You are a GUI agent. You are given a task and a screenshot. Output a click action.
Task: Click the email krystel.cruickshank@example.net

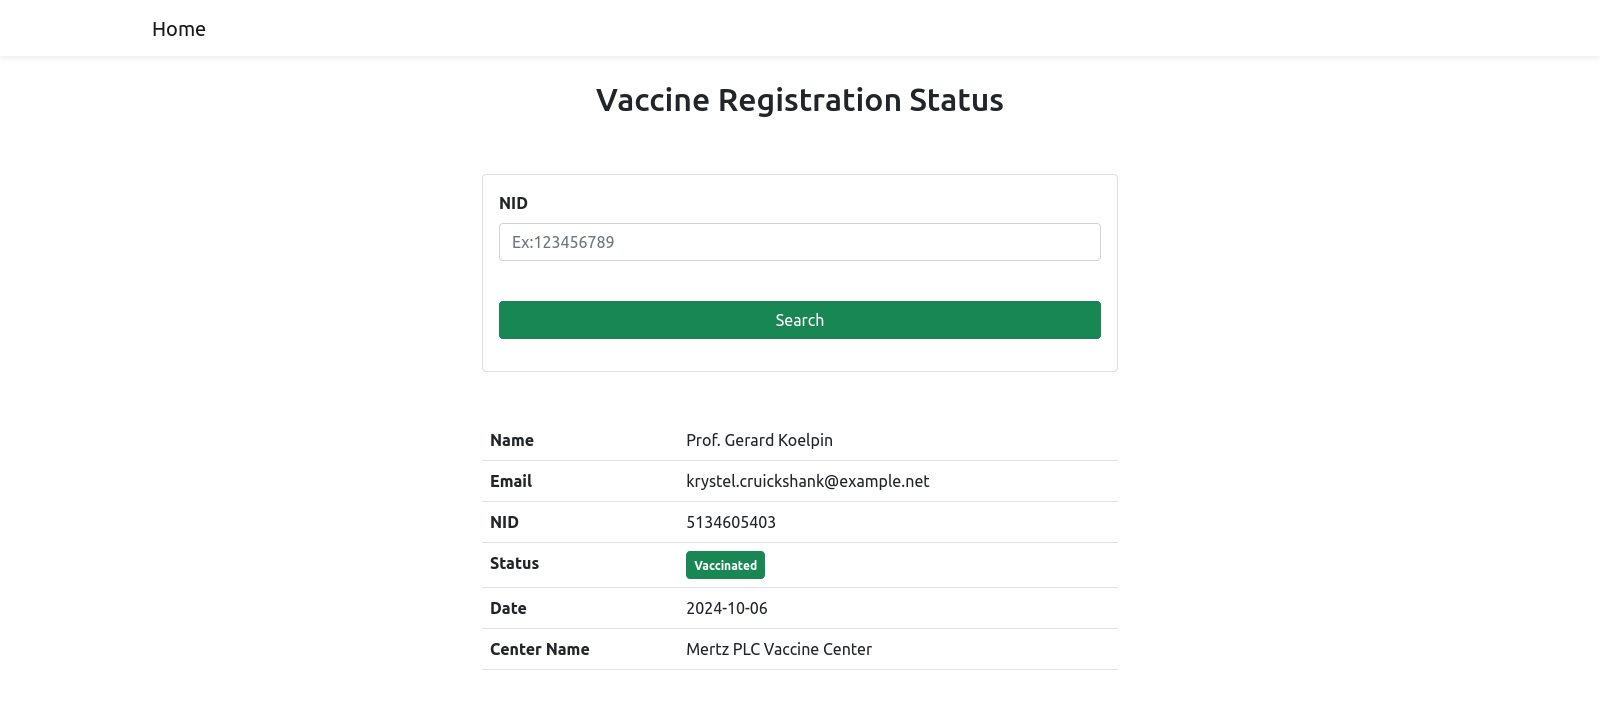(807, 481)
